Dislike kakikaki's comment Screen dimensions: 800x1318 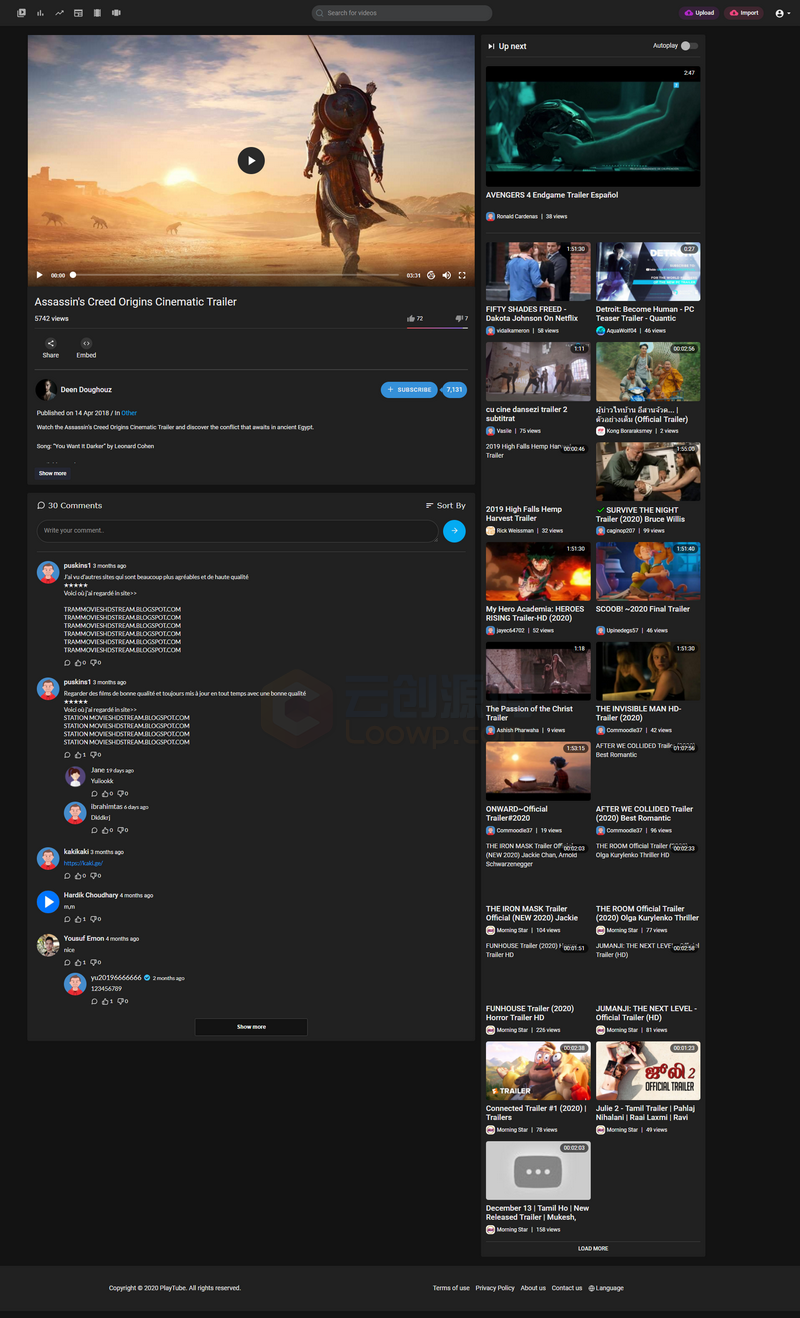[93, 876]
